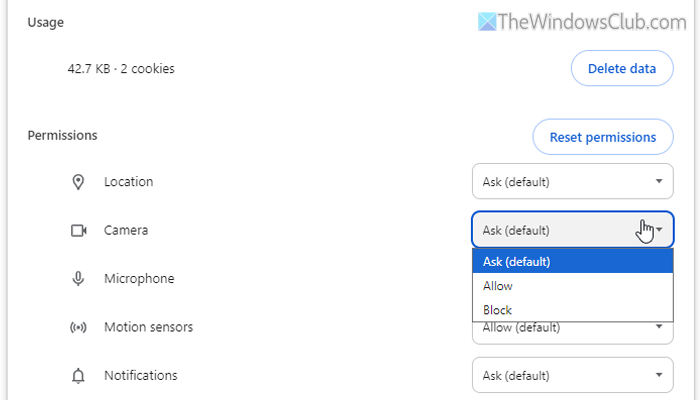Click the Microphone permission label
The image size is (700, 400).
[139, 279]
